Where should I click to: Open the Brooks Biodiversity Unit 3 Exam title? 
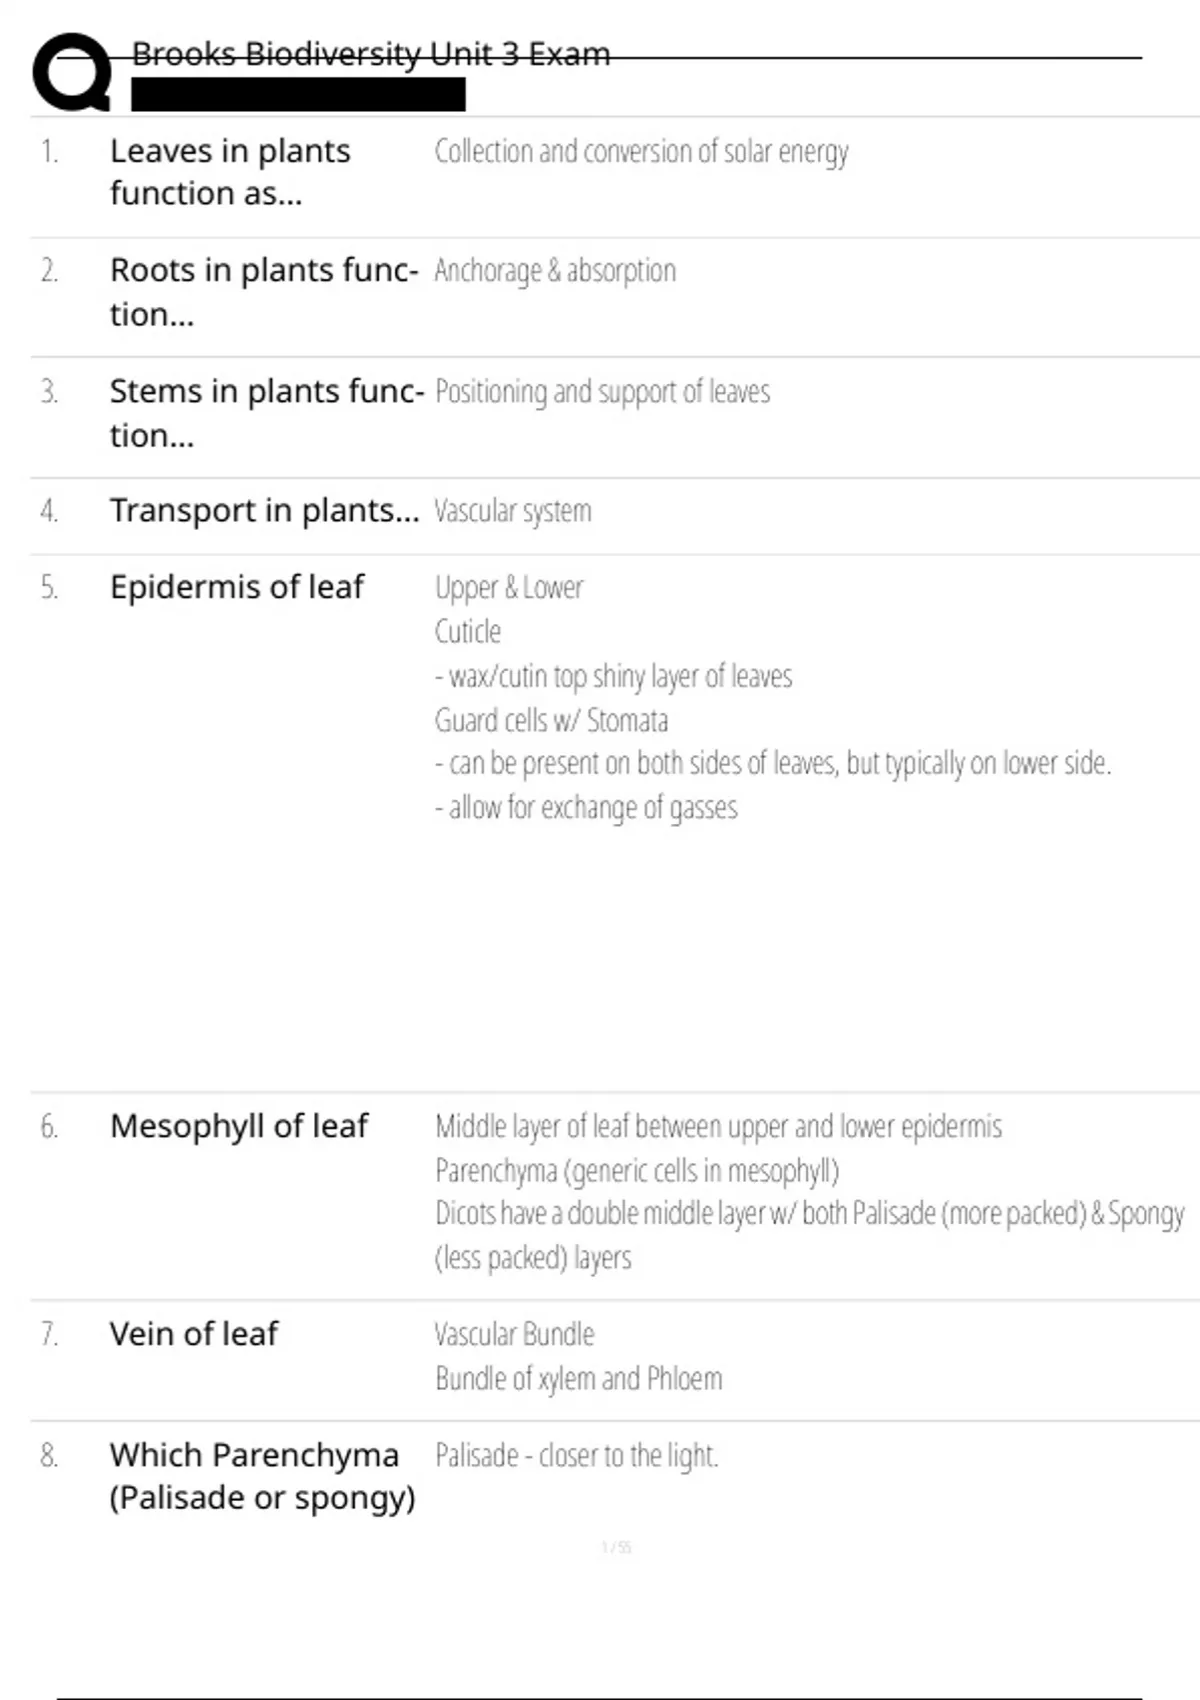point(371,54)
